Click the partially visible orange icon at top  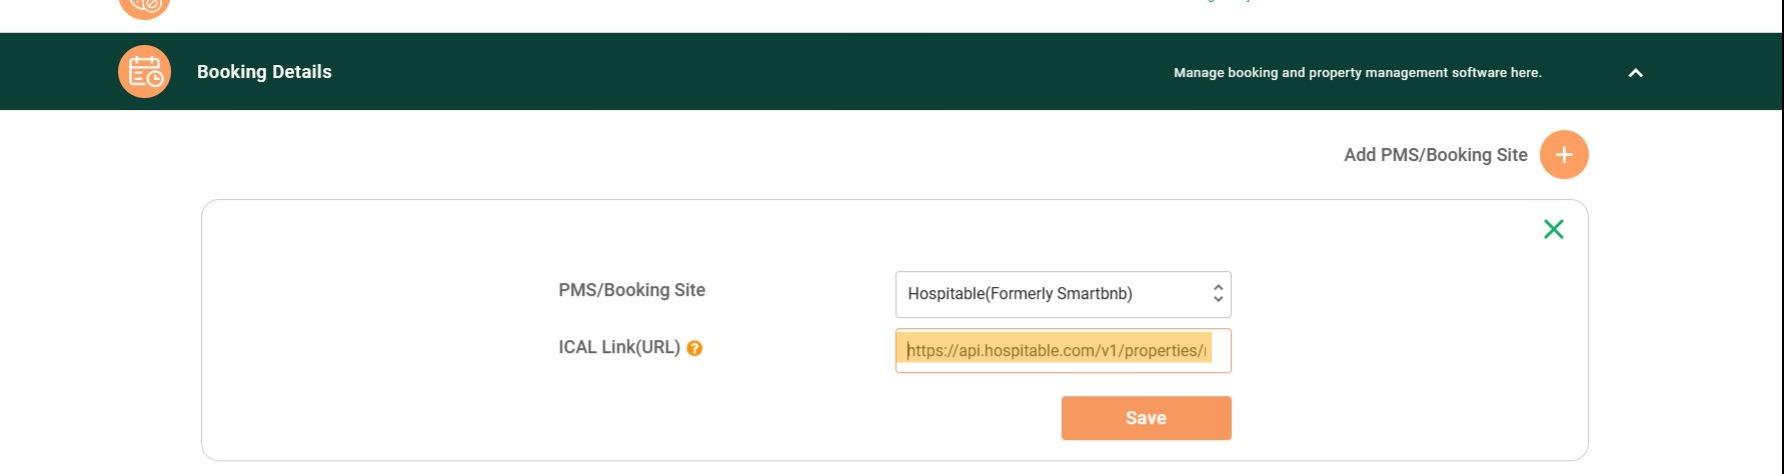pyautogui.click(x=145, y=8)
